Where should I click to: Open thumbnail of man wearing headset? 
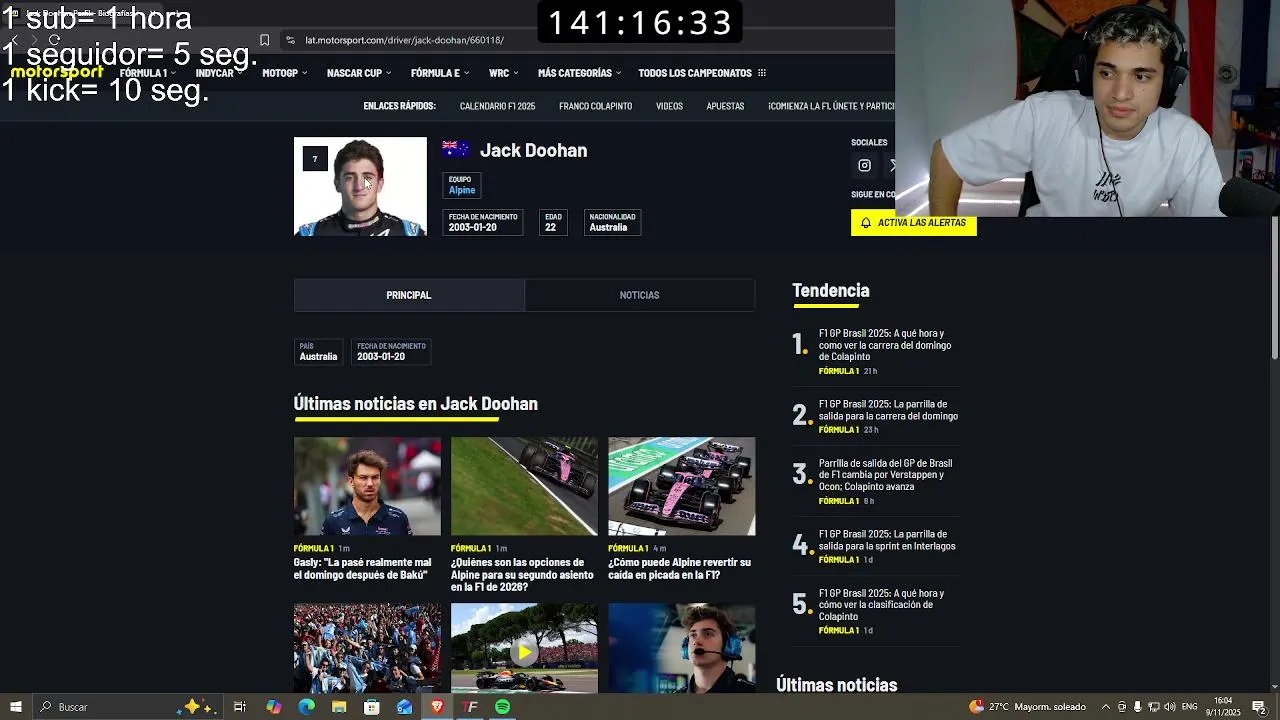[681, 648]
